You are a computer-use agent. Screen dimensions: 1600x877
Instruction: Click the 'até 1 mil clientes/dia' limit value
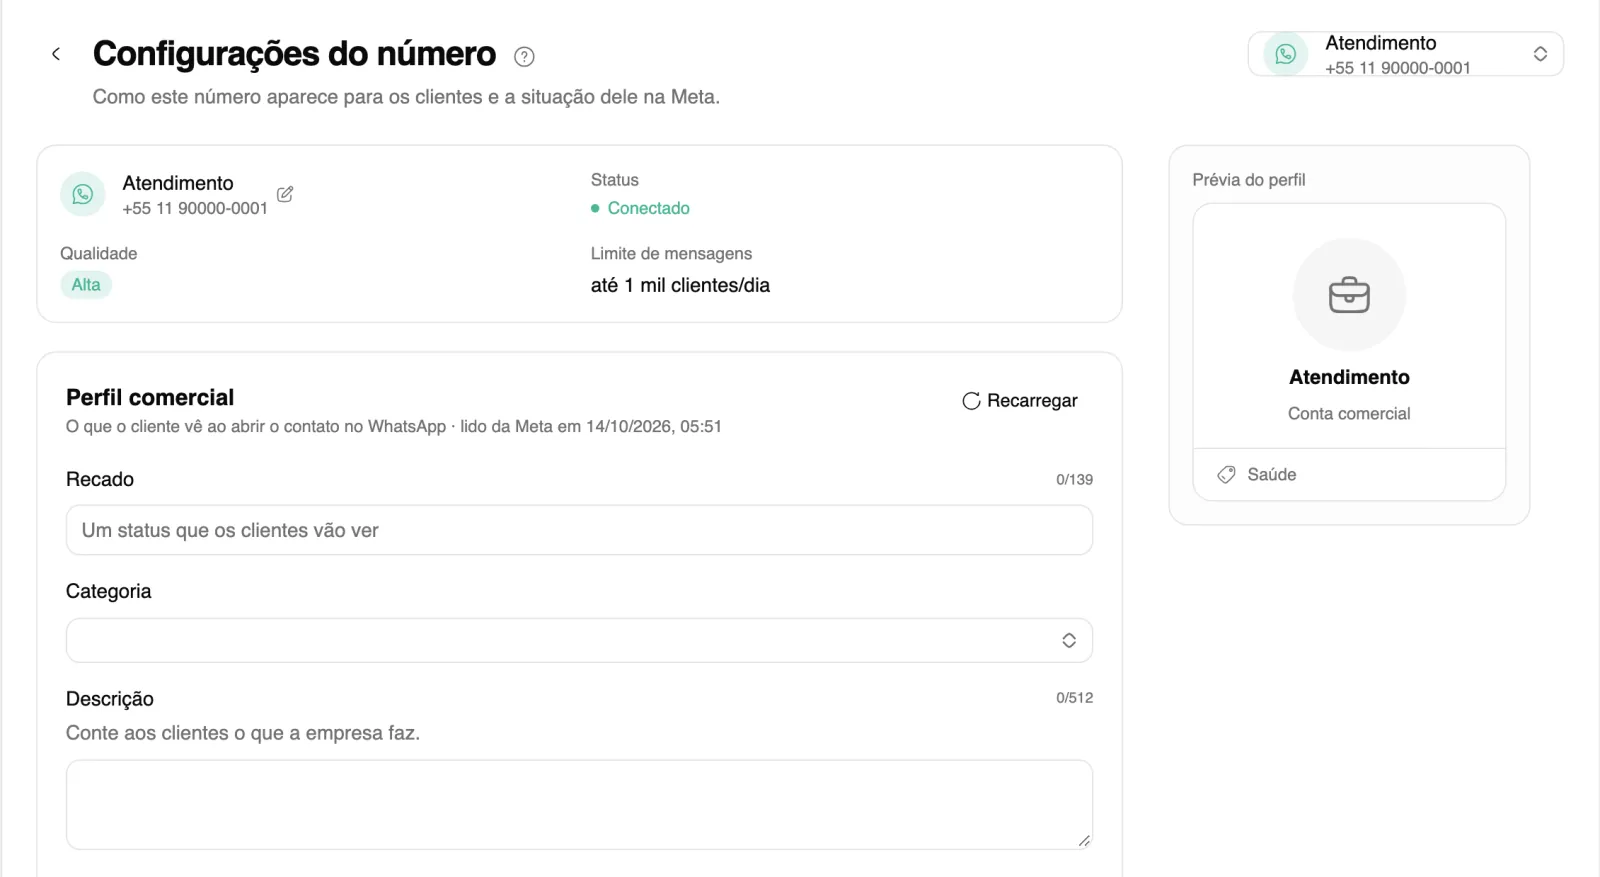click(680, 285)
